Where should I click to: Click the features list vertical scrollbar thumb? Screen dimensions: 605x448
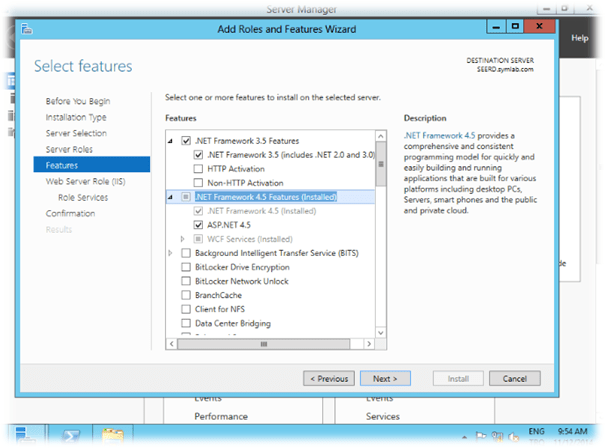380,166
